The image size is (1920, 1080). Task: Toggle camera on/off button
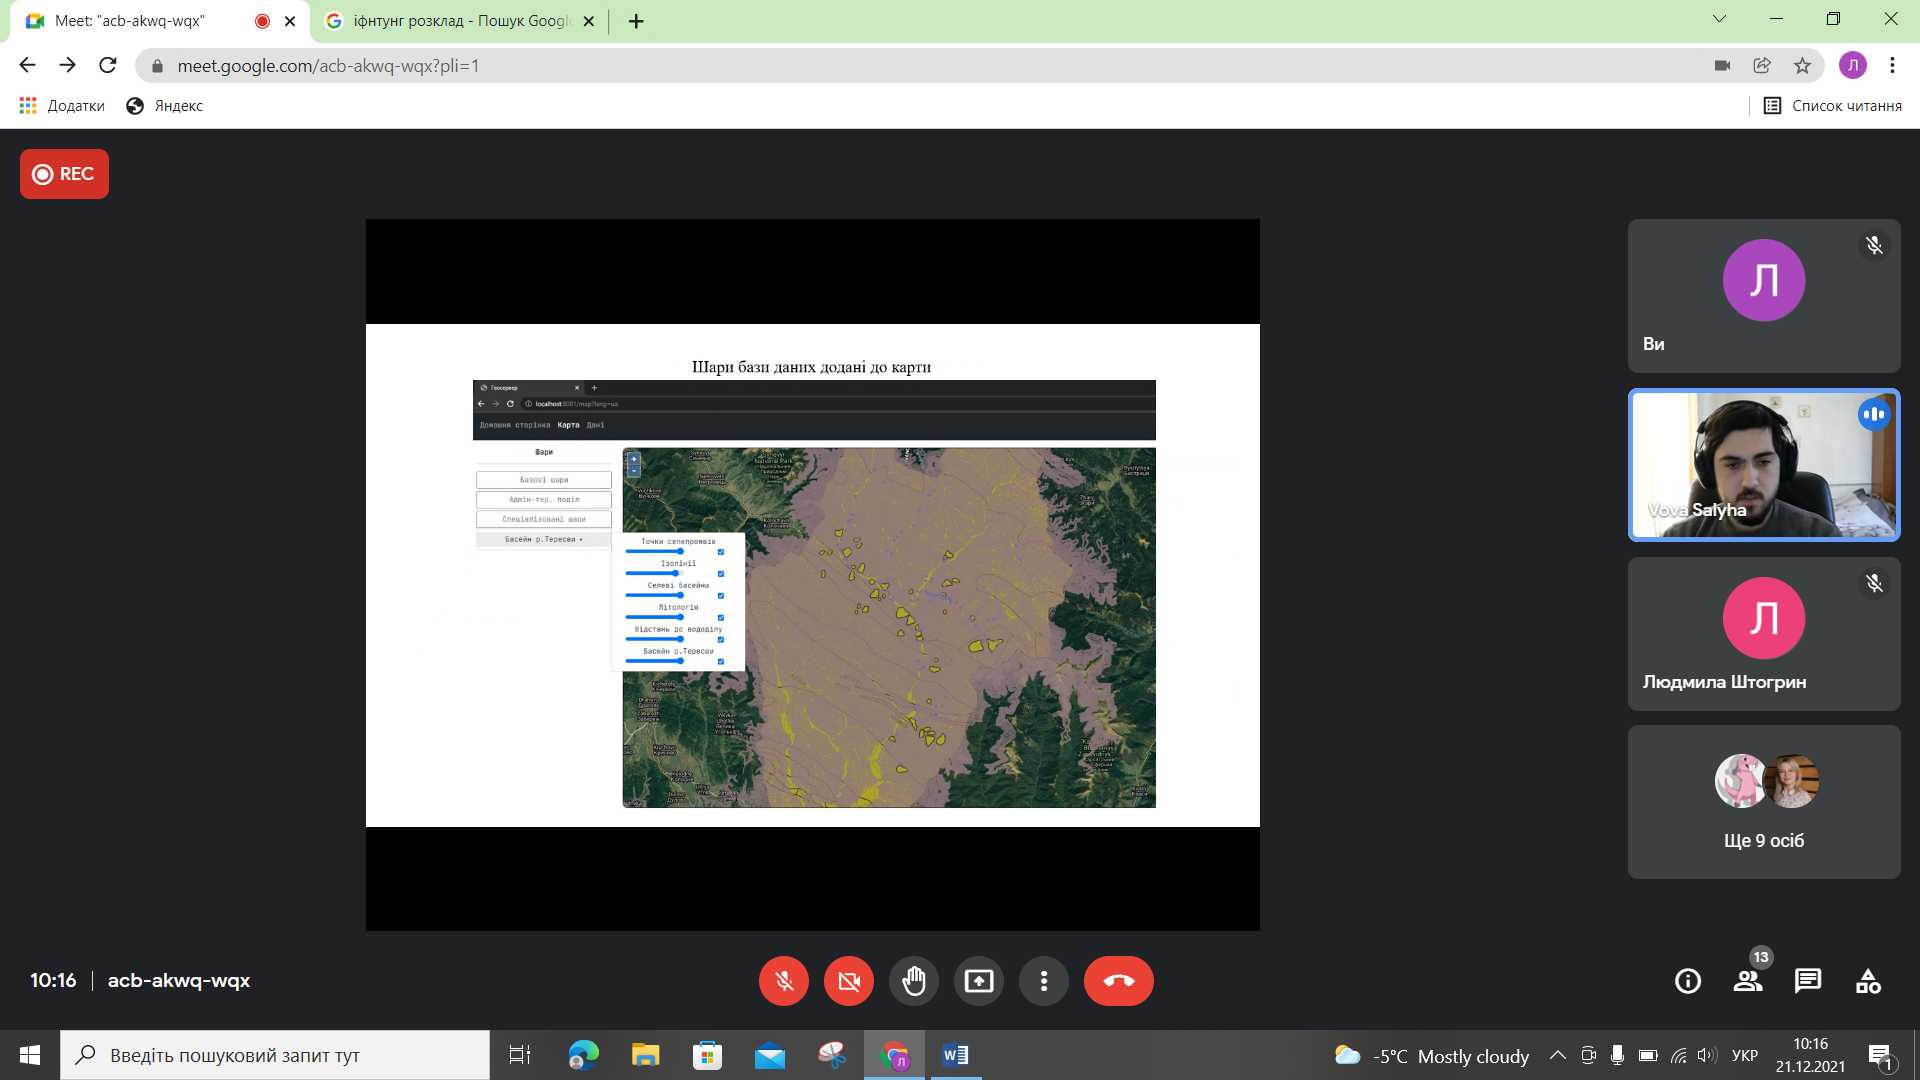pyautogui.click(x=848, y=981)
